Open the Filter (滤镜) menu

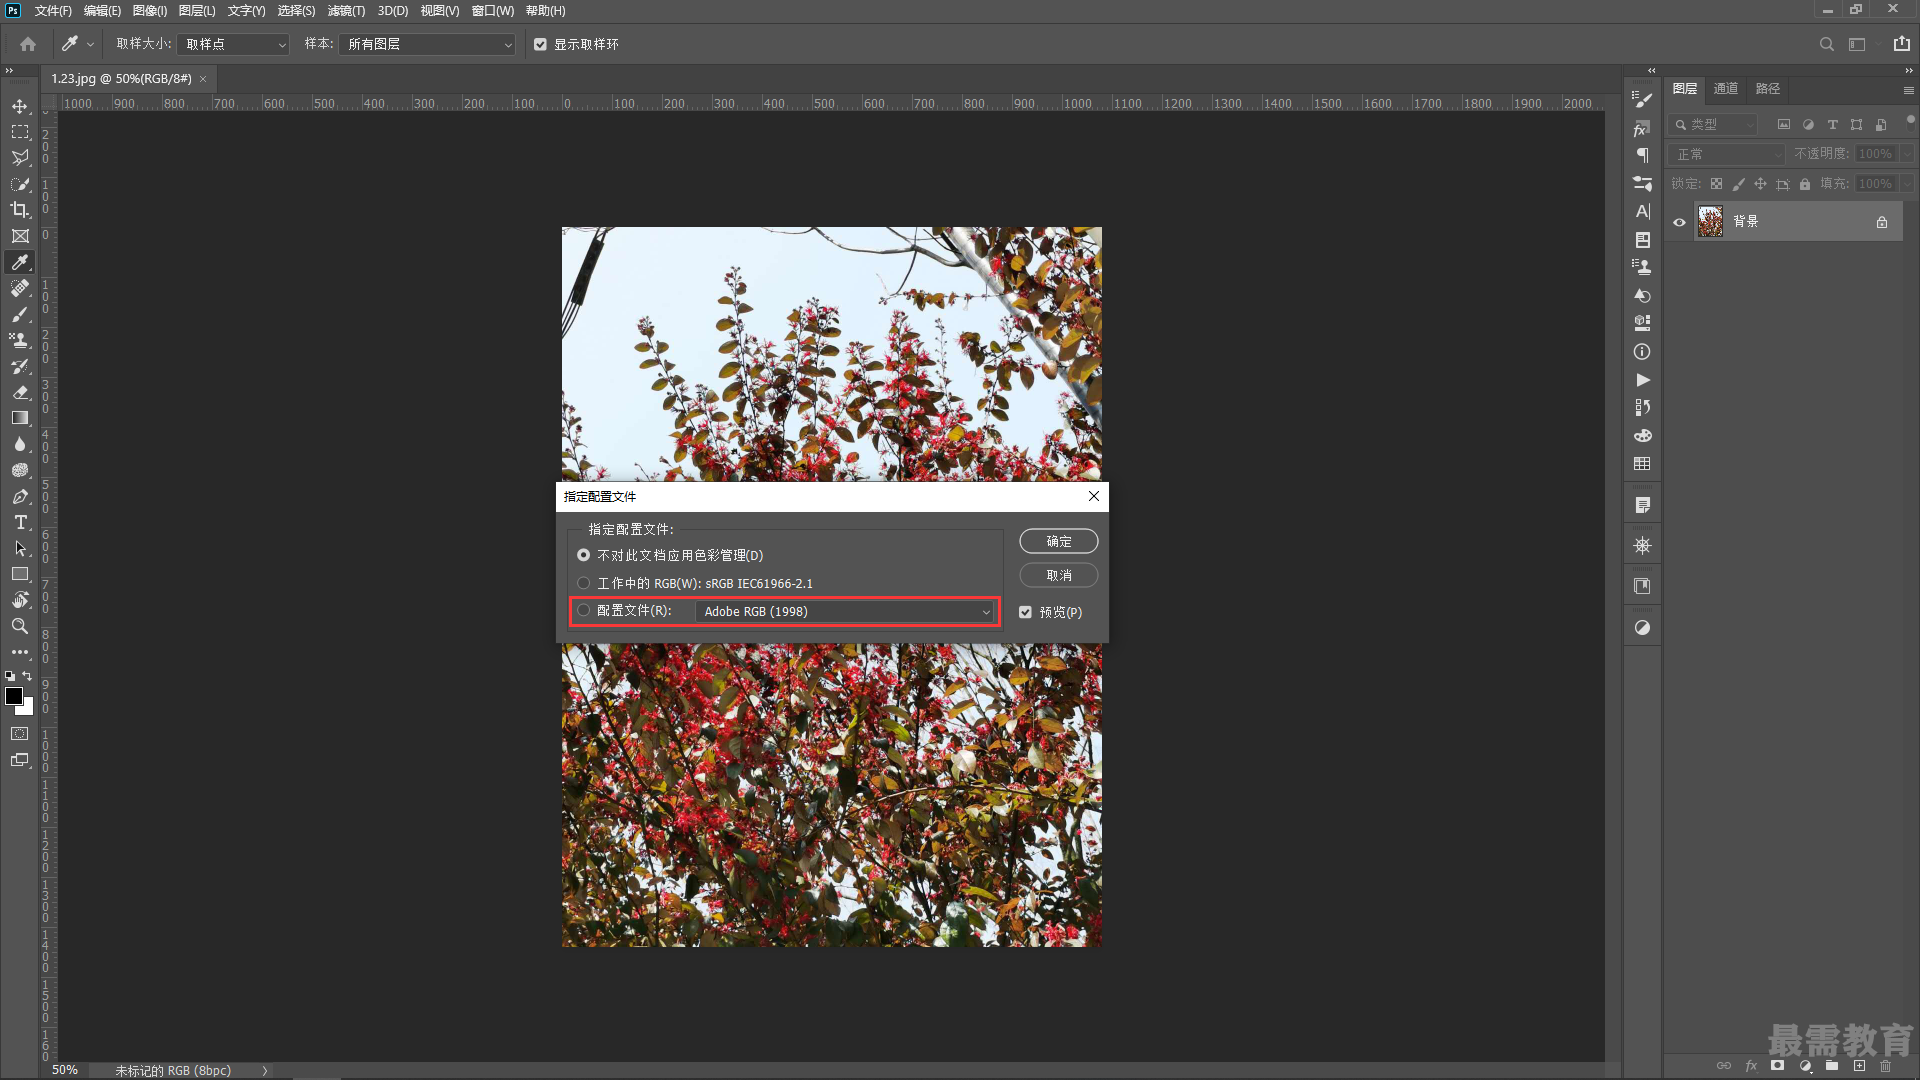tap(346, 10)
